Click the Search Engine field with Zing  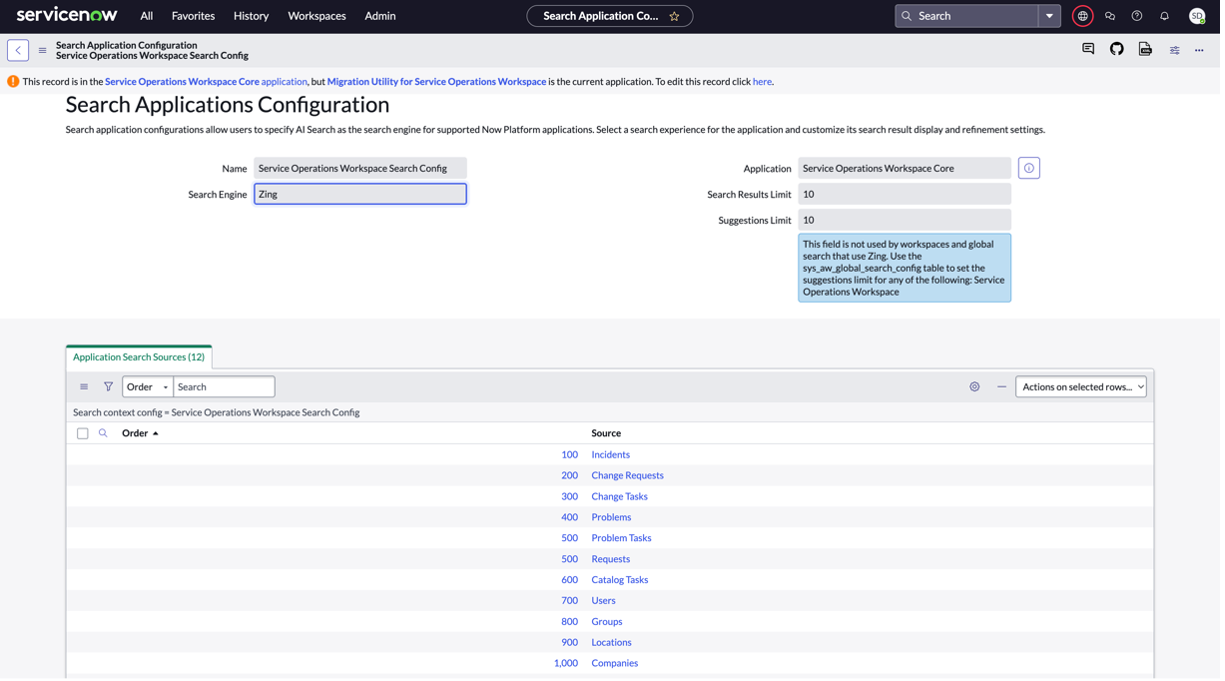coord(361,195)
